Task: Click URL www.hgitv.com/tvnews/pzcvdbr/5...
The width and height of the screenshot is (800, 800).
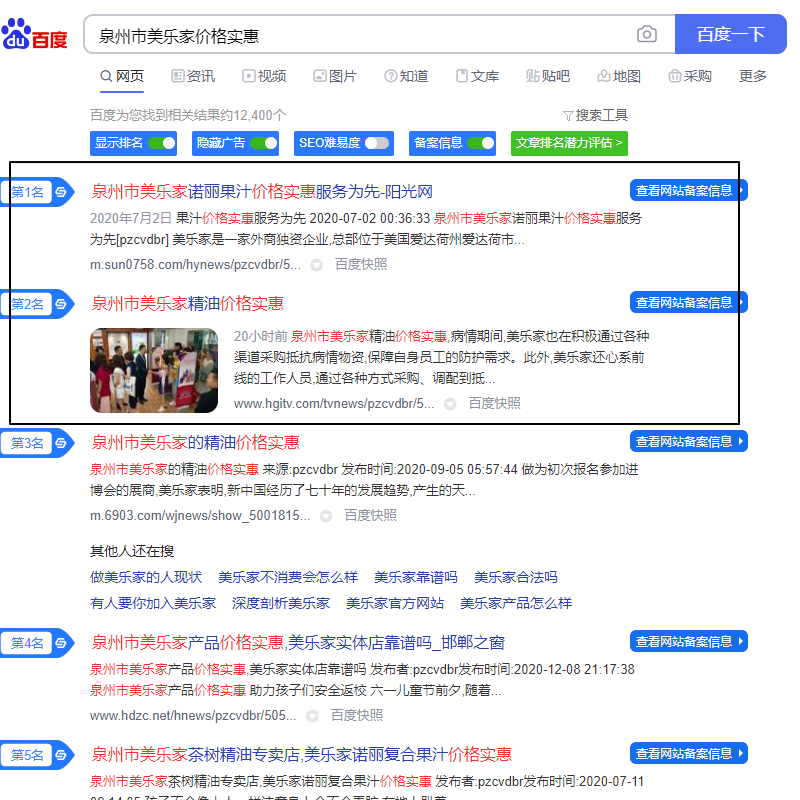Action: click(x=334, y=404)
